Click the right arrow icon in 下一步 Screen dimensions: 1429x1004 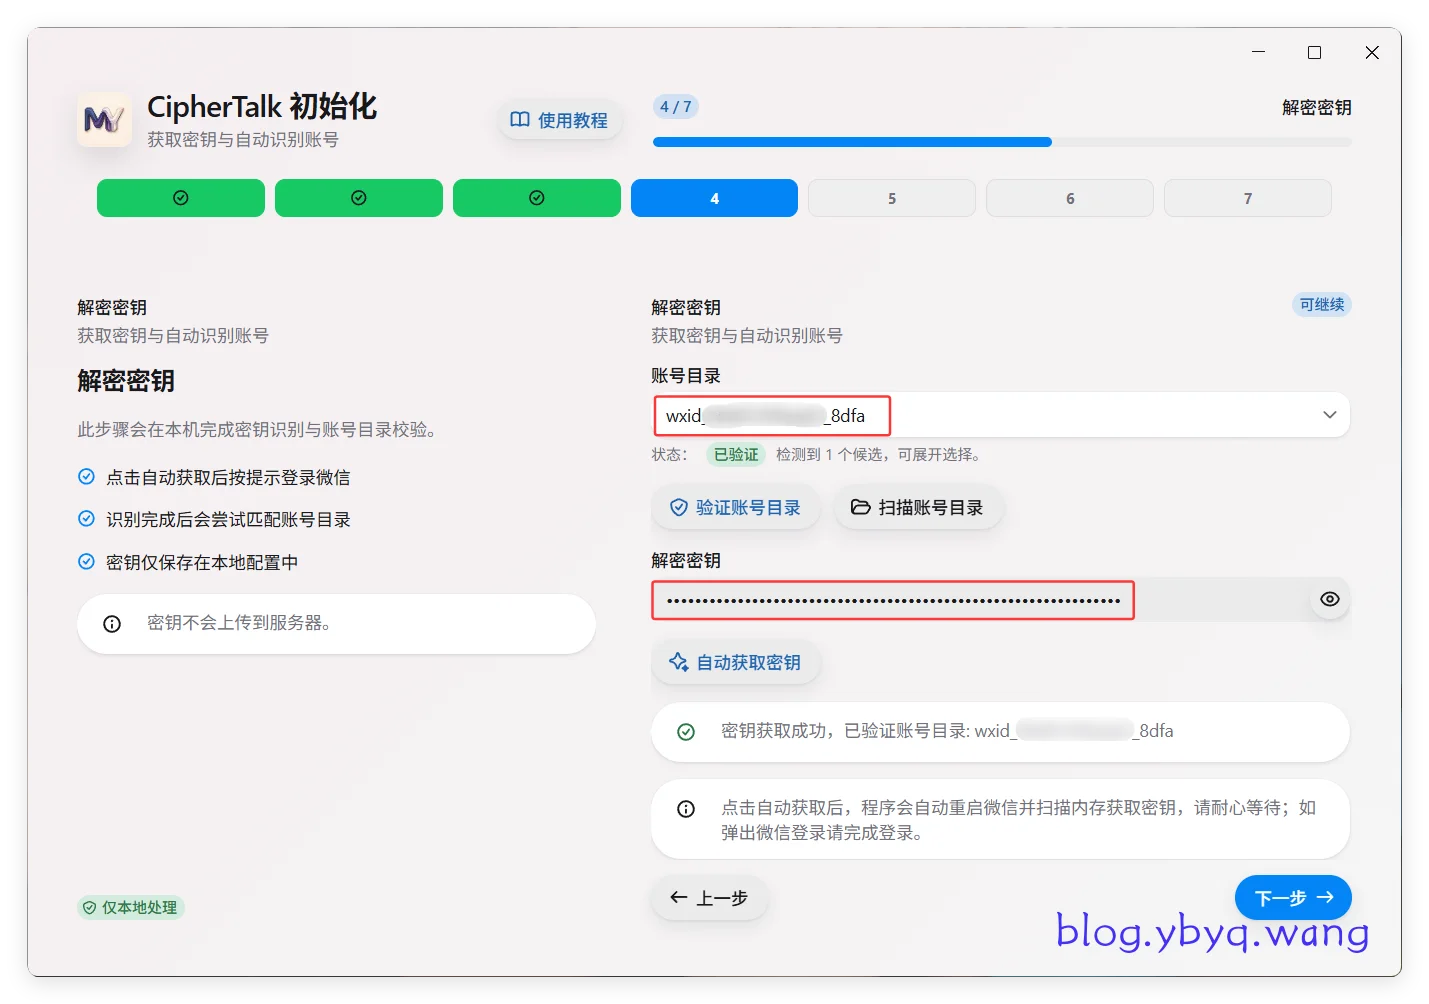coord(1325,897)
